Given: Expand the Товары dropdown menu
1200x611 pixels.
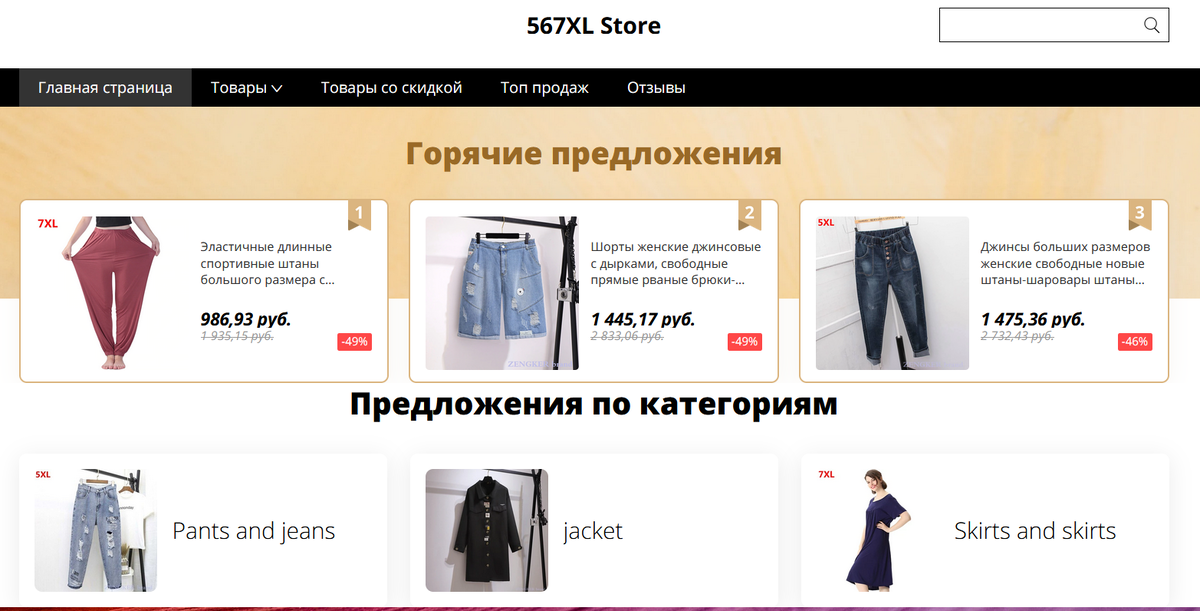Looking at the screenshot, I should [246, 87].
